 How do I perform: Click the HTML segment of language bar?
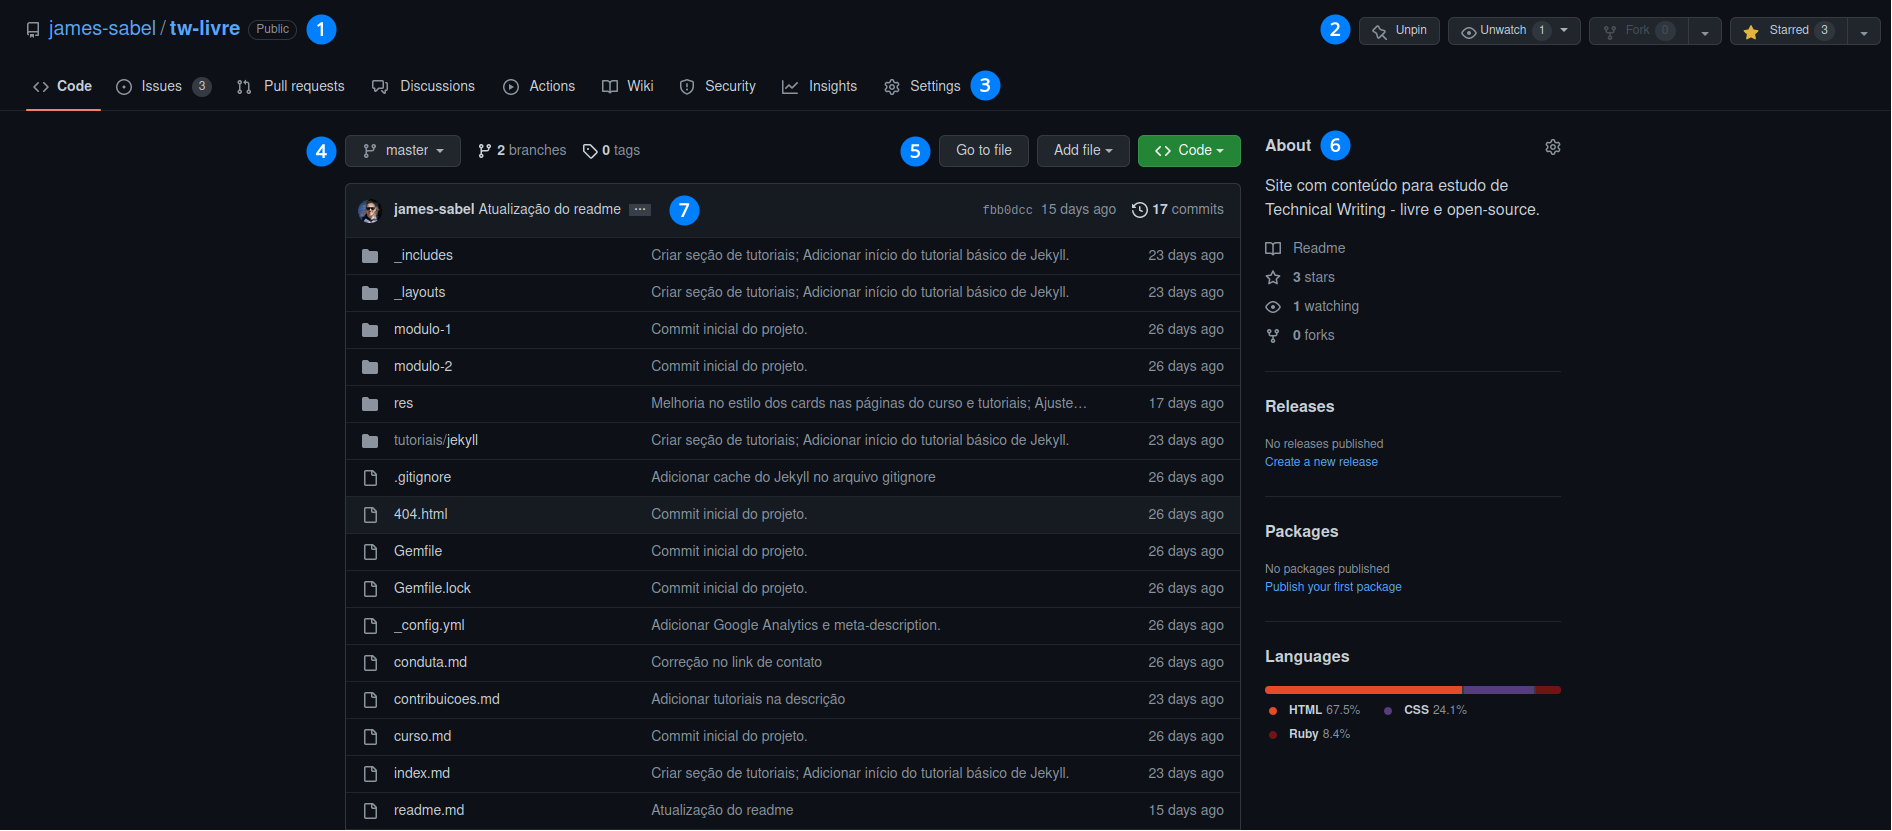pos(1363,690)
